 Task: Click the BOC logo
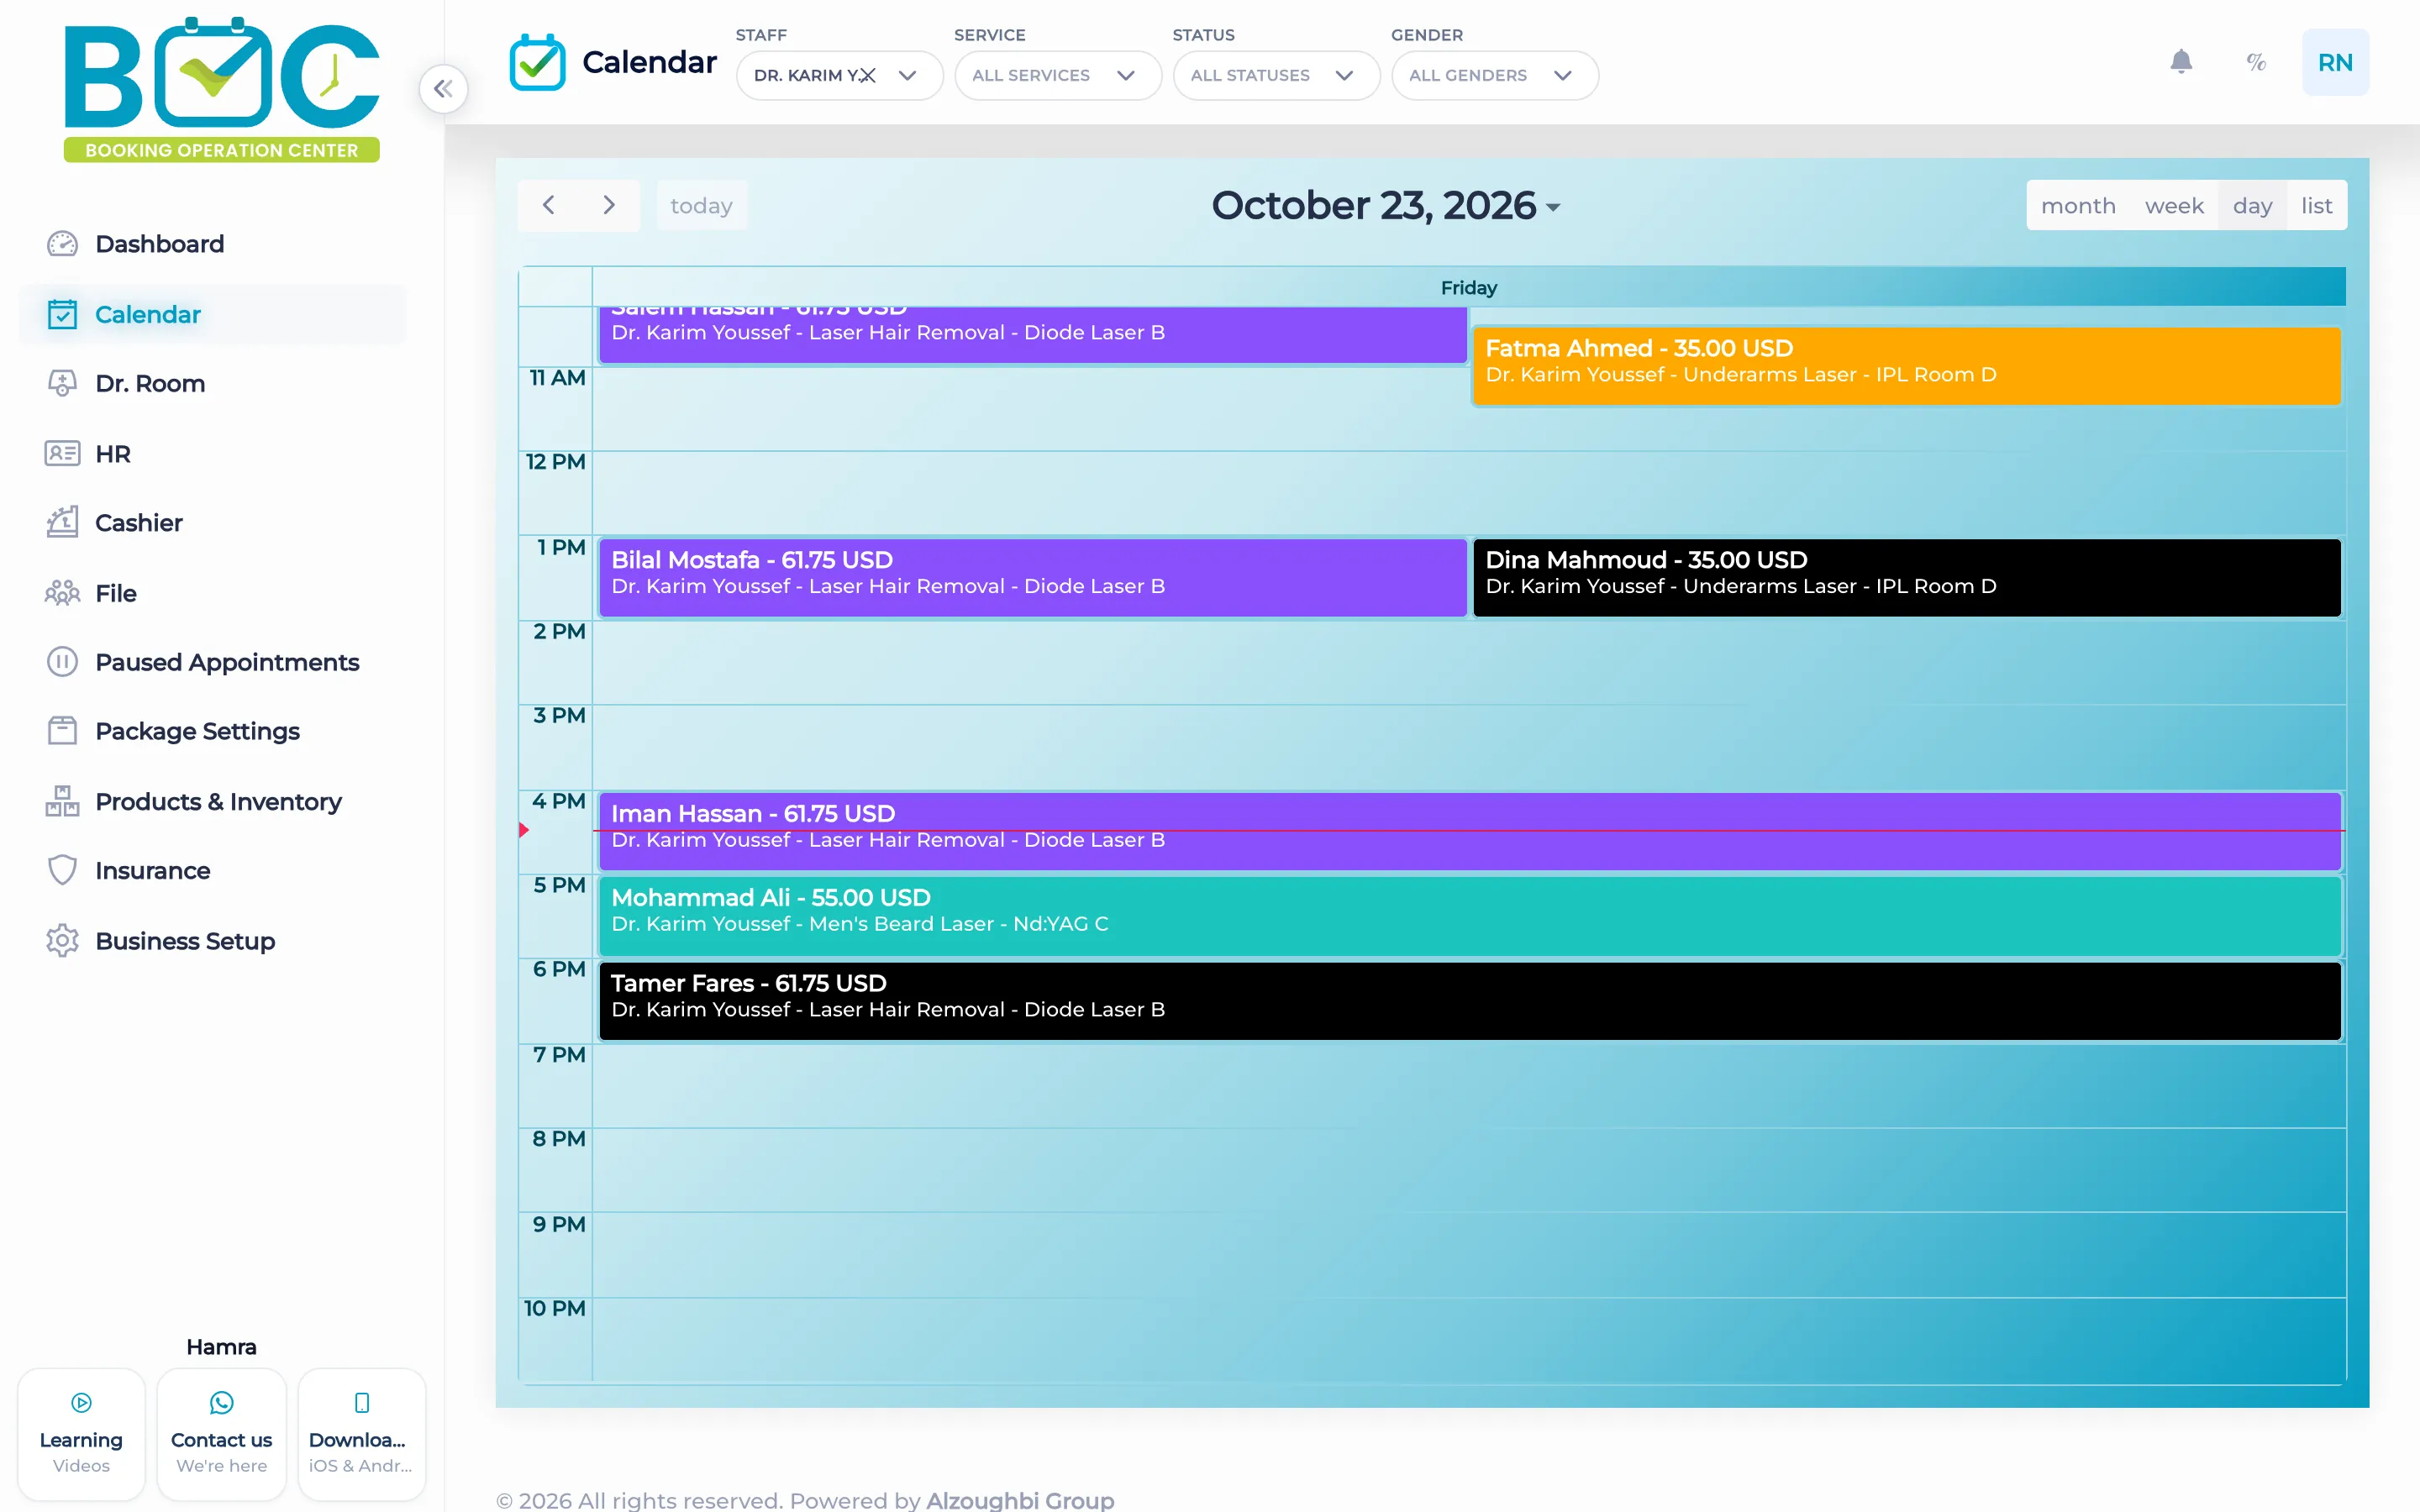coord(221,88)
